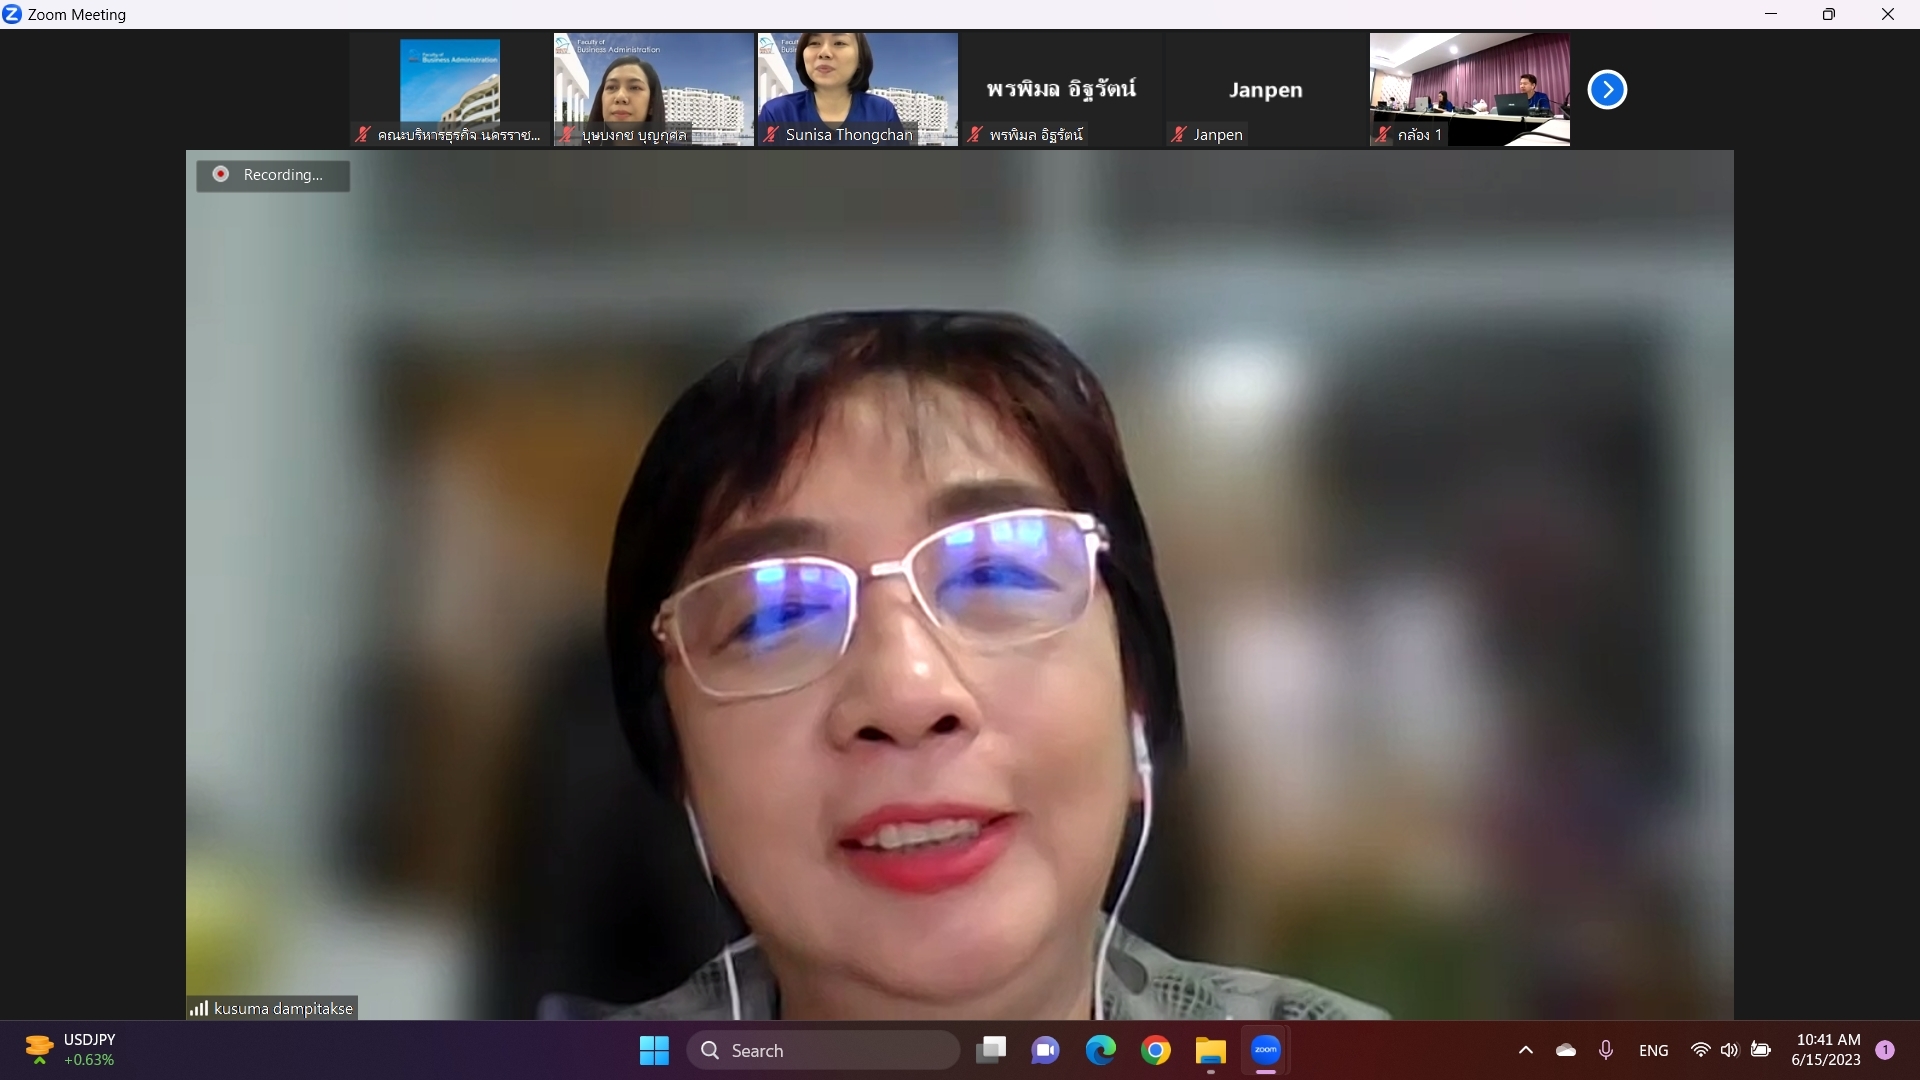Viewport: 1920px width, 1080px height.
Task: Open Sunisa Thongchan video thumbnail
Action: coord(858,89)
